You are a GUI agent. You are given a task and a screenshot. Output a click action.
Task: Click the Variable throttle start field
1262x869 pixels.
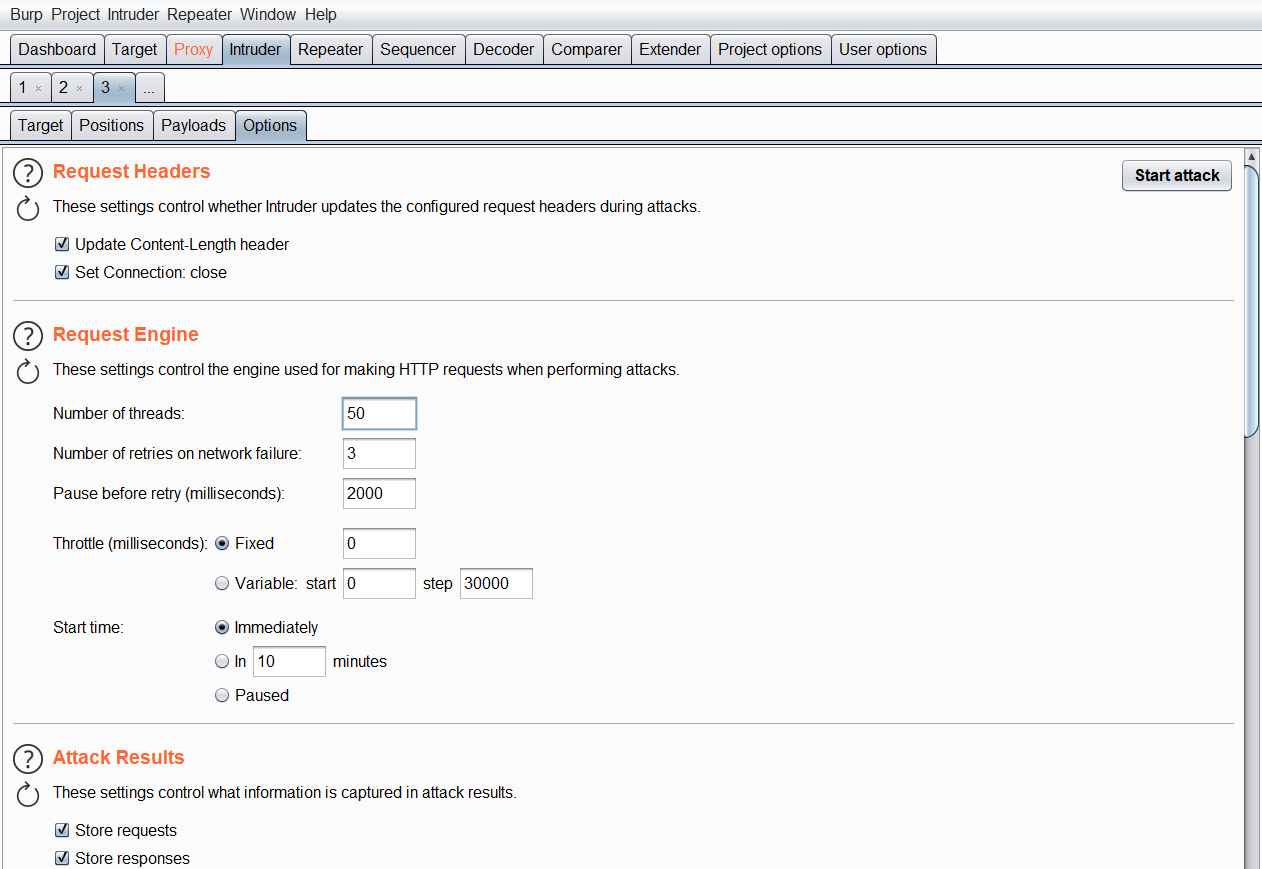pyautogui.click(x=379, y=583)
